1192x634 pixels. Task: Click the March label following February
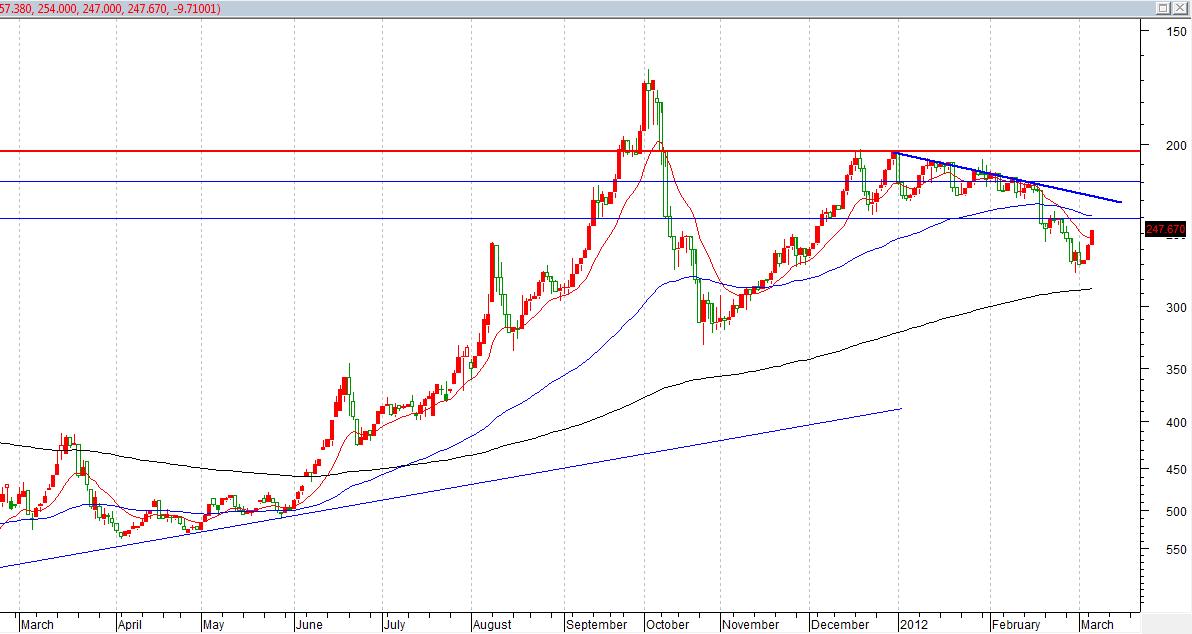point(1097,625)
